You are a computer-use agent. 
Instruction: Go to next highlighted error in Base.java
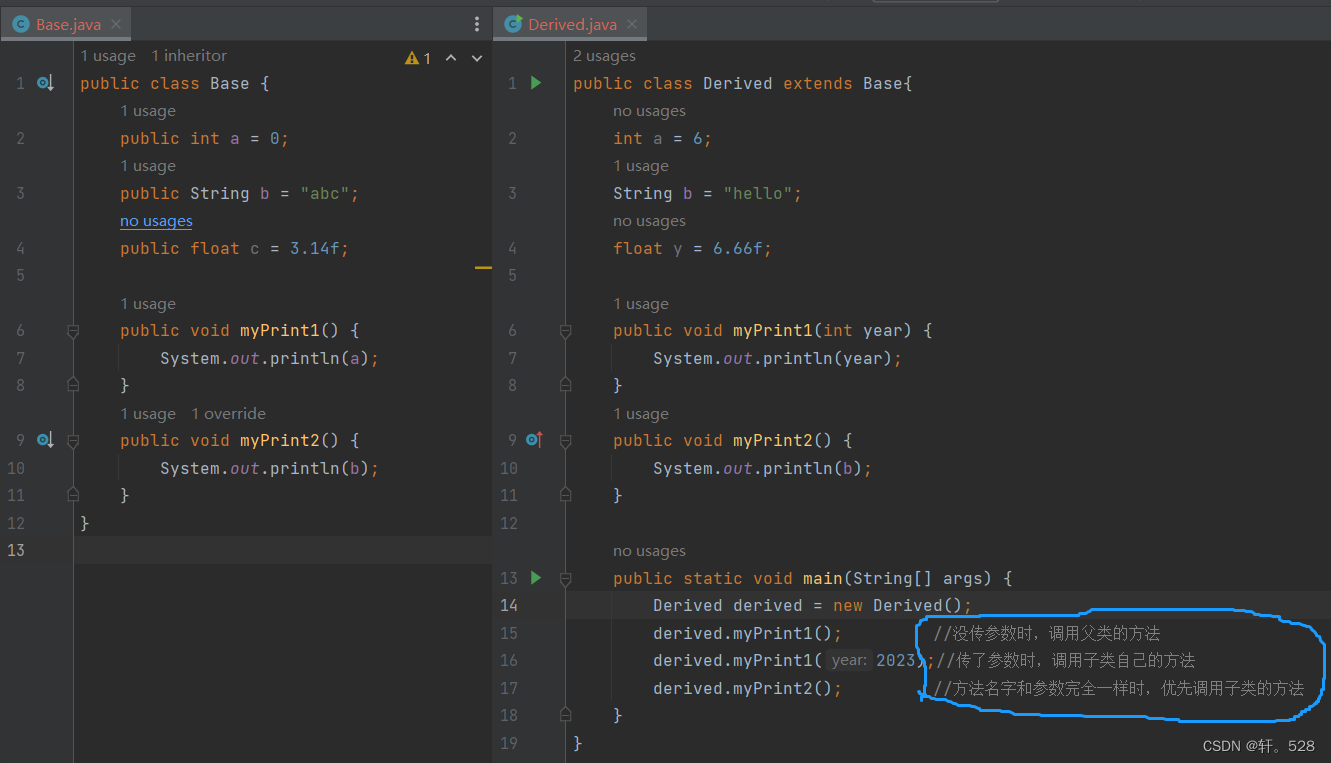pyautogui.click(x=476, y=58)
